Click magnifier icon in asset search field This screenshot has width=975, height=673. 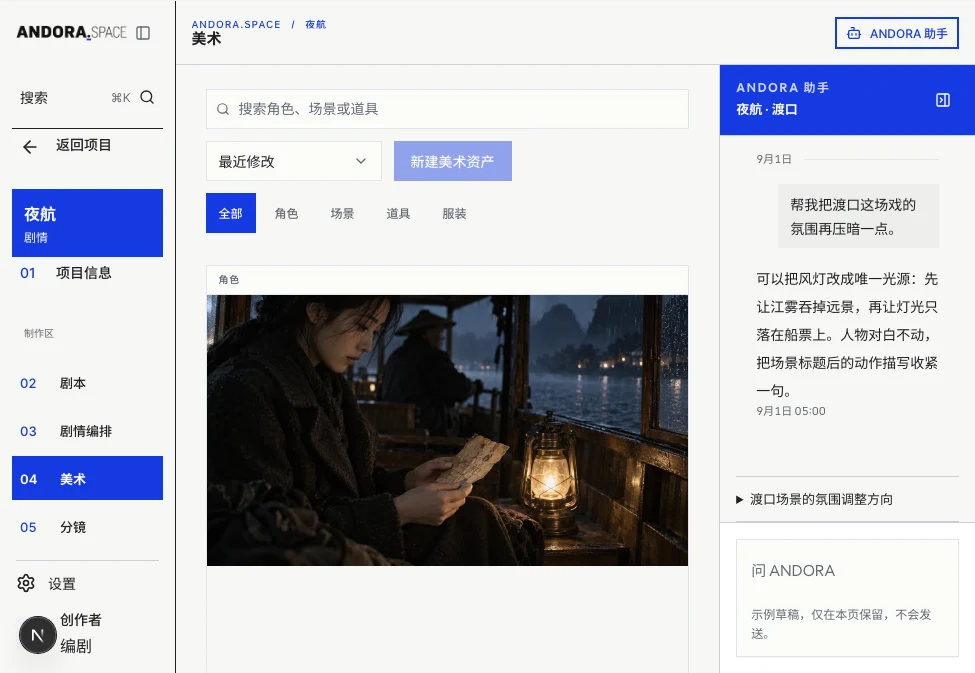[x=223, y=109]
